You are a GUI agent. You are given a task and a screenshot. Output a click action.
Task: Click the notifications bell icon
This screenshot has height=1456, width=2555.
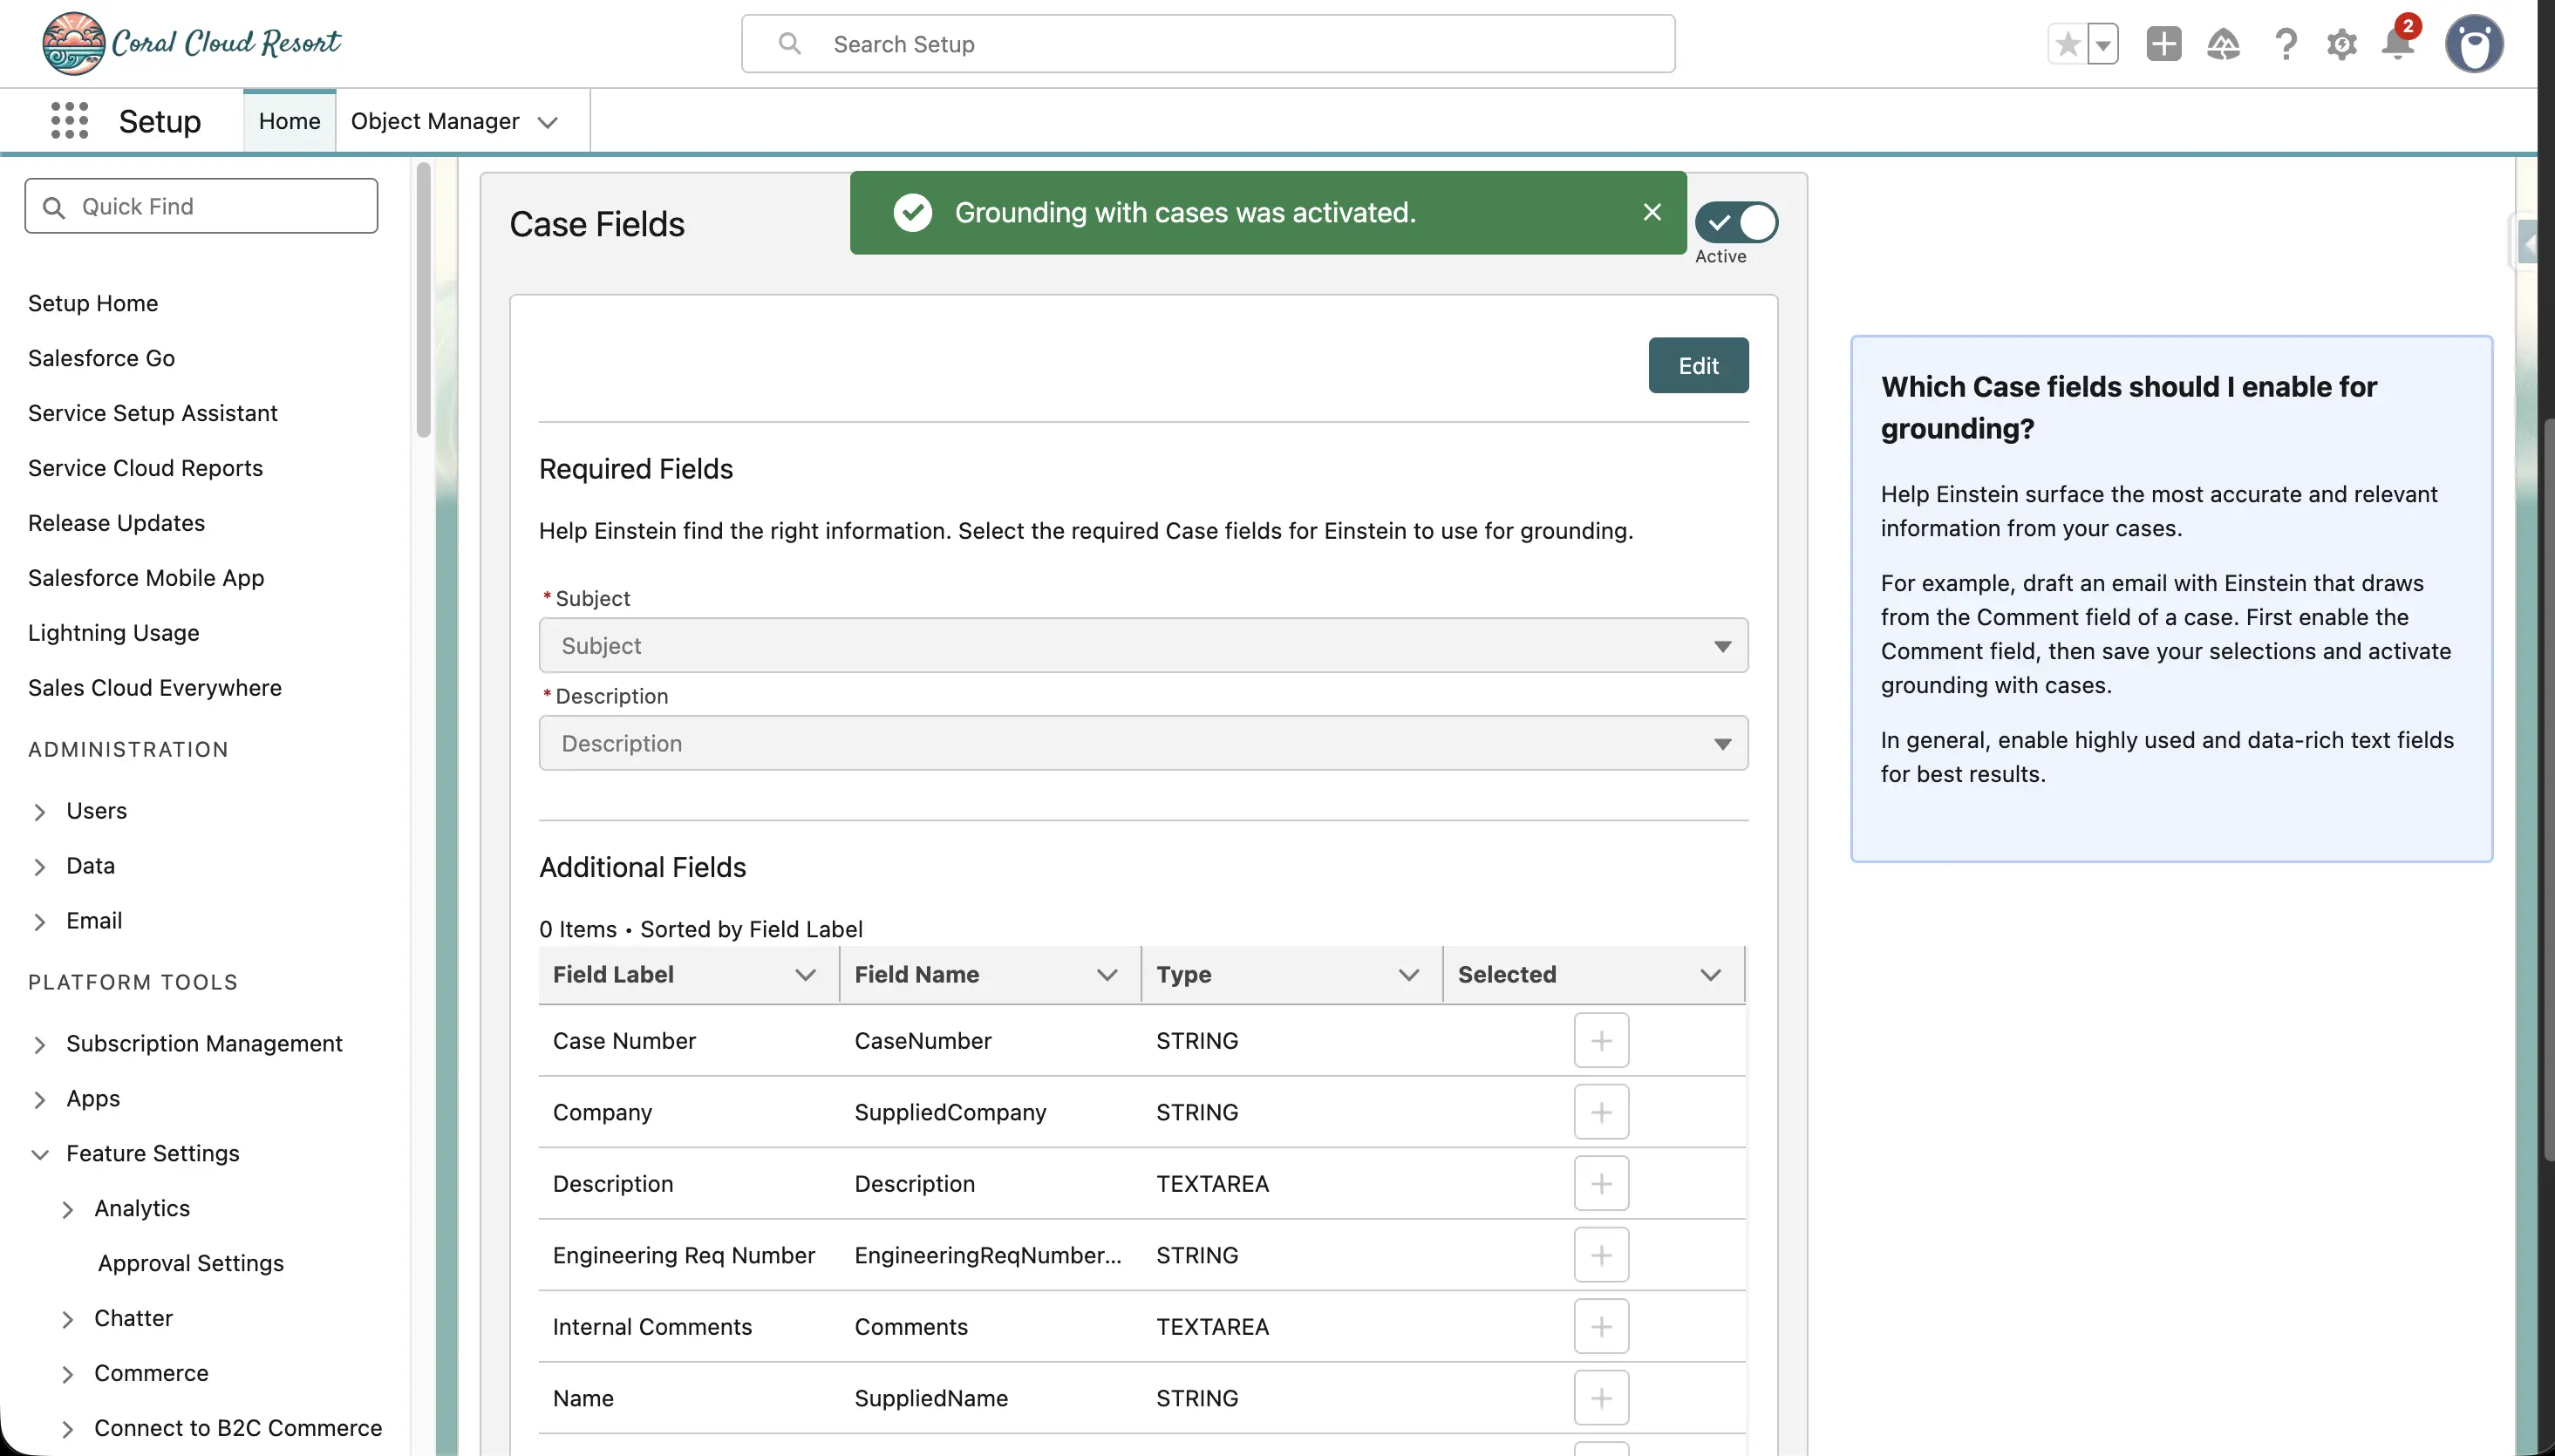pyautogui.click(x=2397, y=44)
